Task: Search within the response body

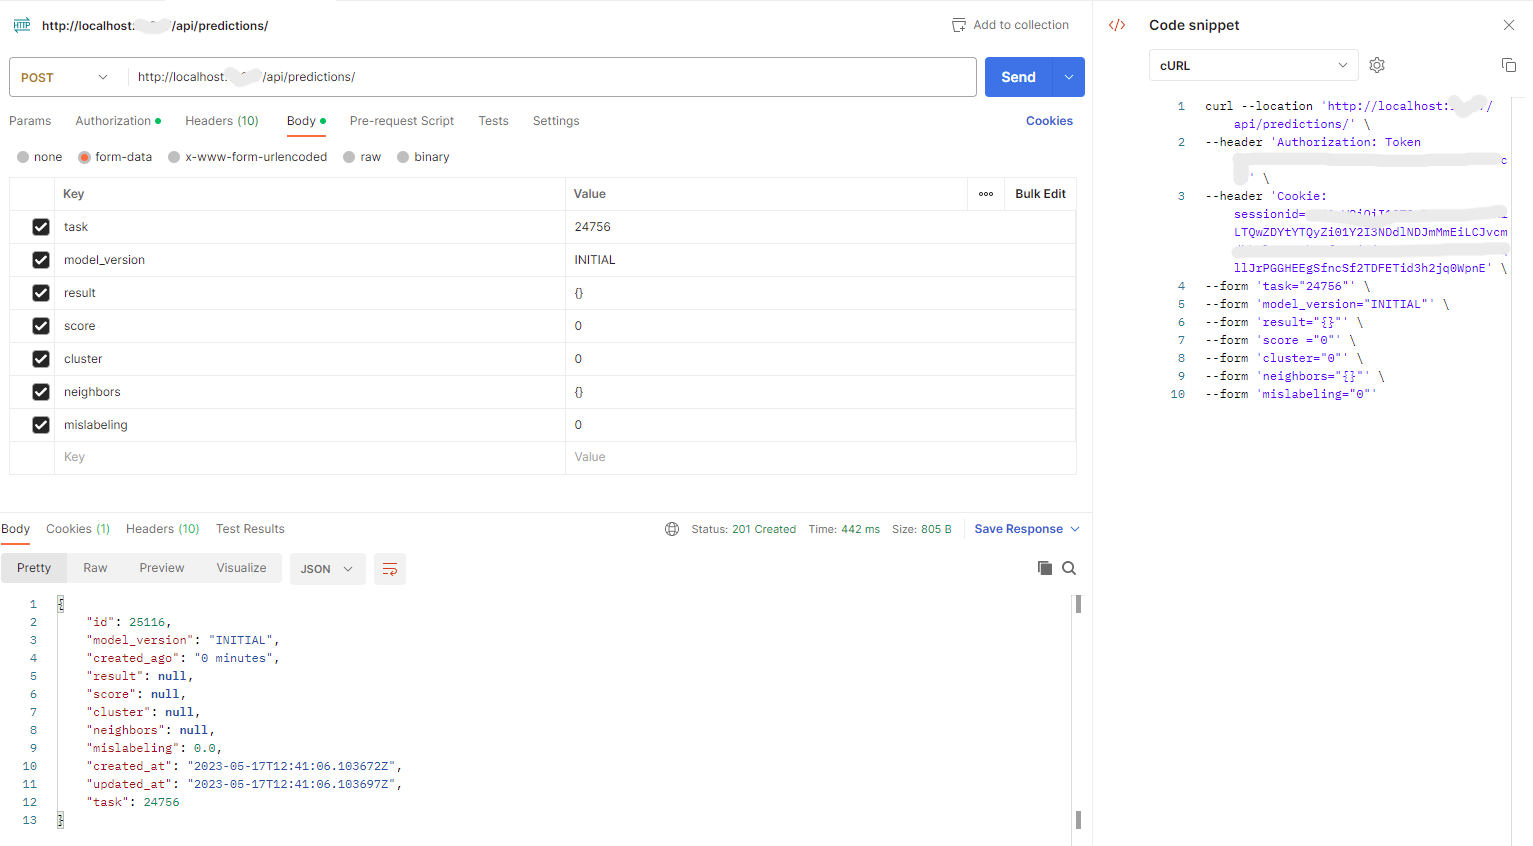Action: pos(1069,567)
